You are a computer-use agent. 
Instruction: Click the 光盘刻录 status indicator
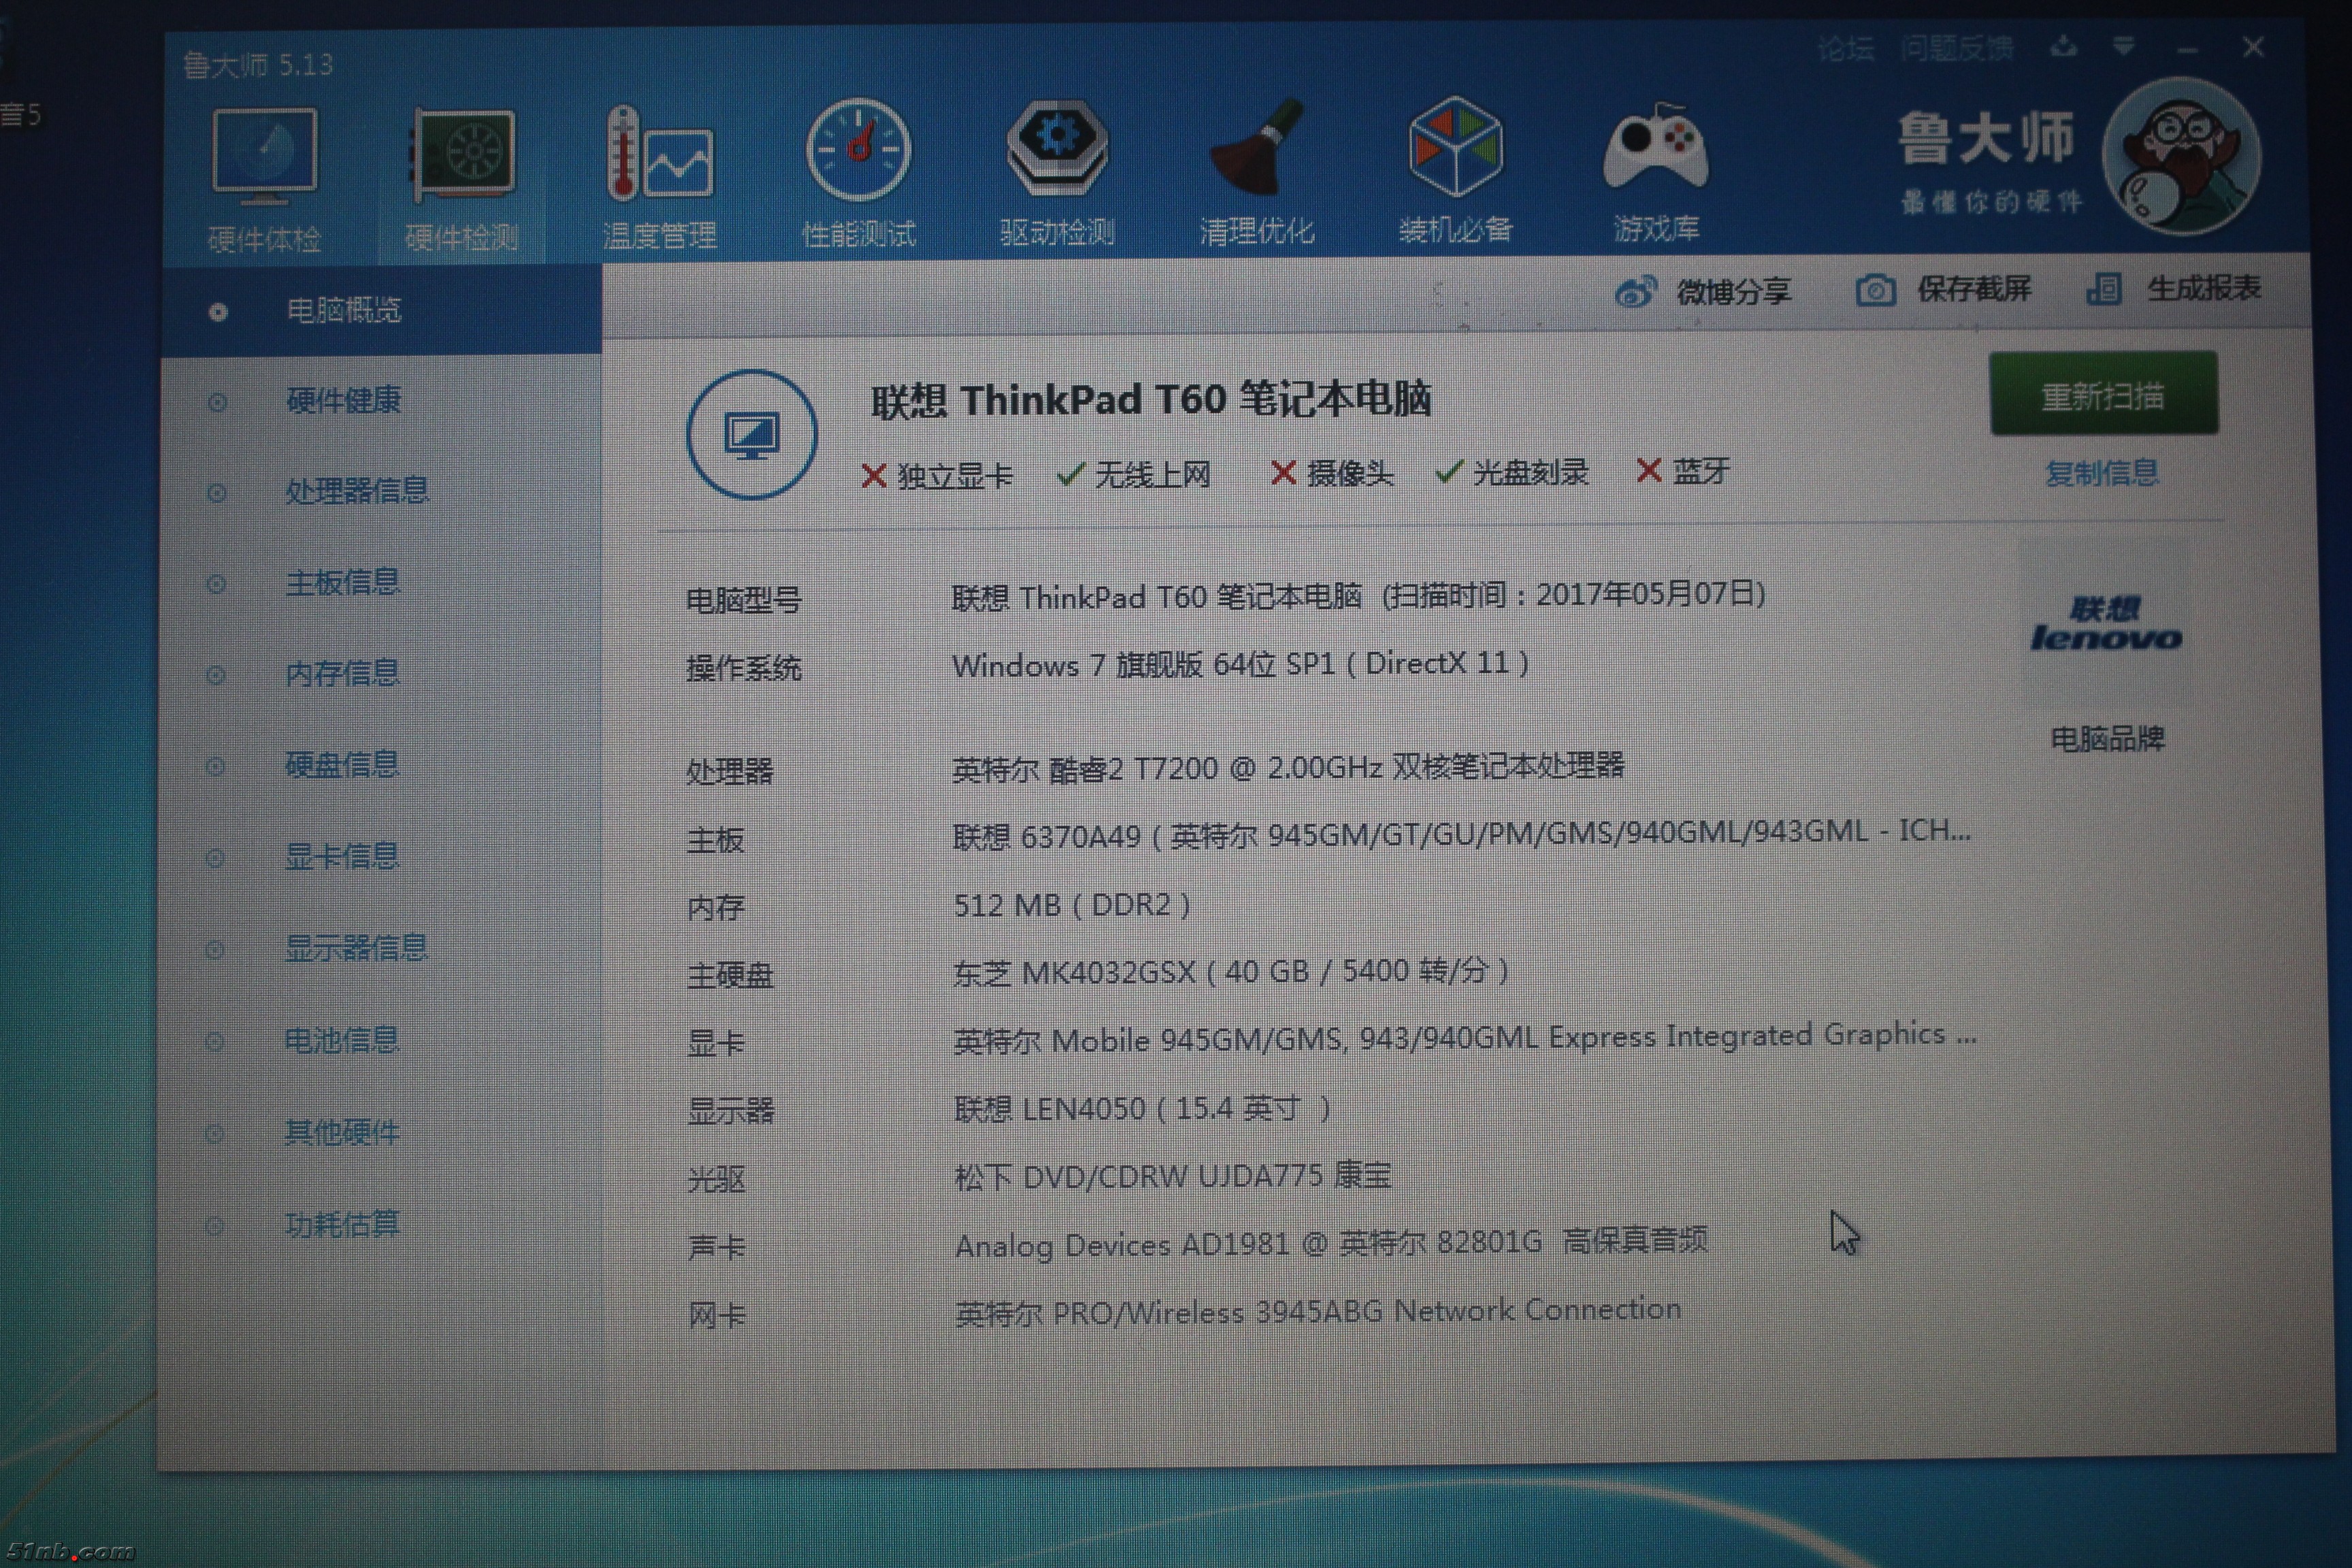1512,472
